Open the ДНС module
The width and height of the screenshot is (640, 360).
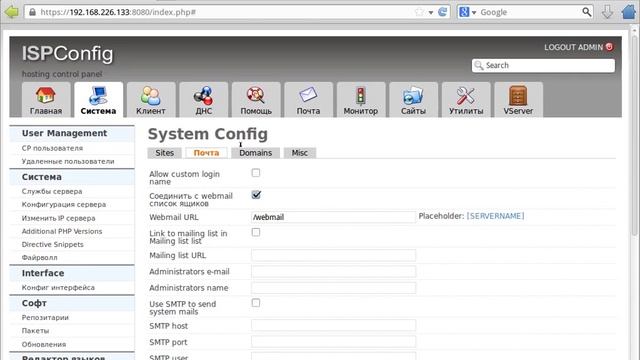(x=203, y=100)
